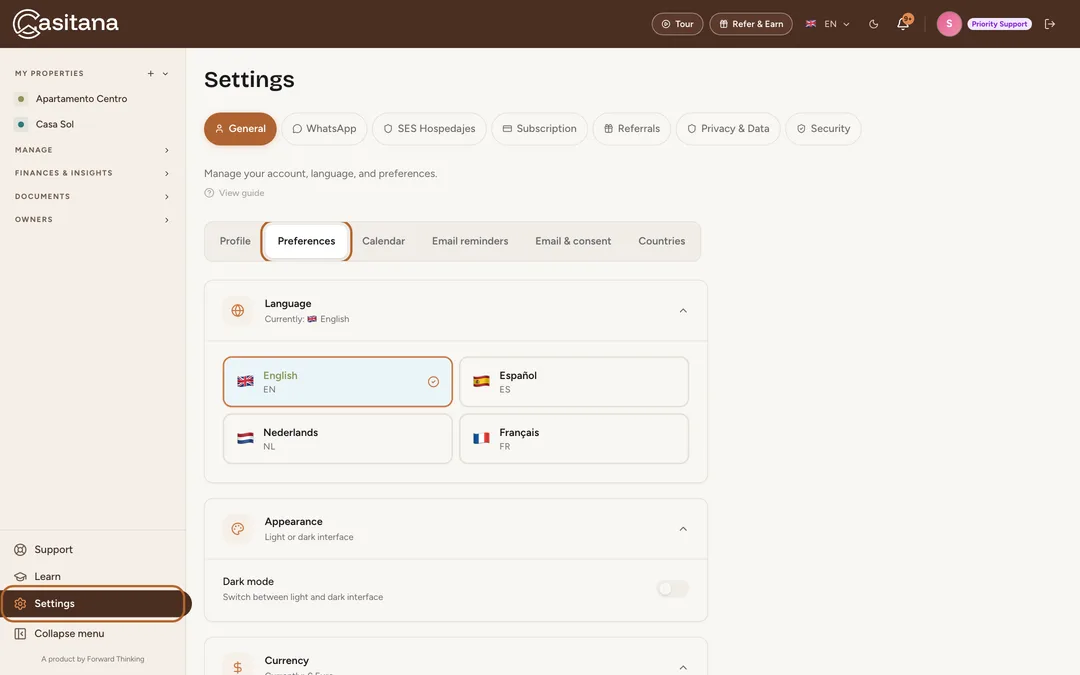
Task: Expand Finances & Insights section
Action: pyautogui.click(x=92, y=174)
